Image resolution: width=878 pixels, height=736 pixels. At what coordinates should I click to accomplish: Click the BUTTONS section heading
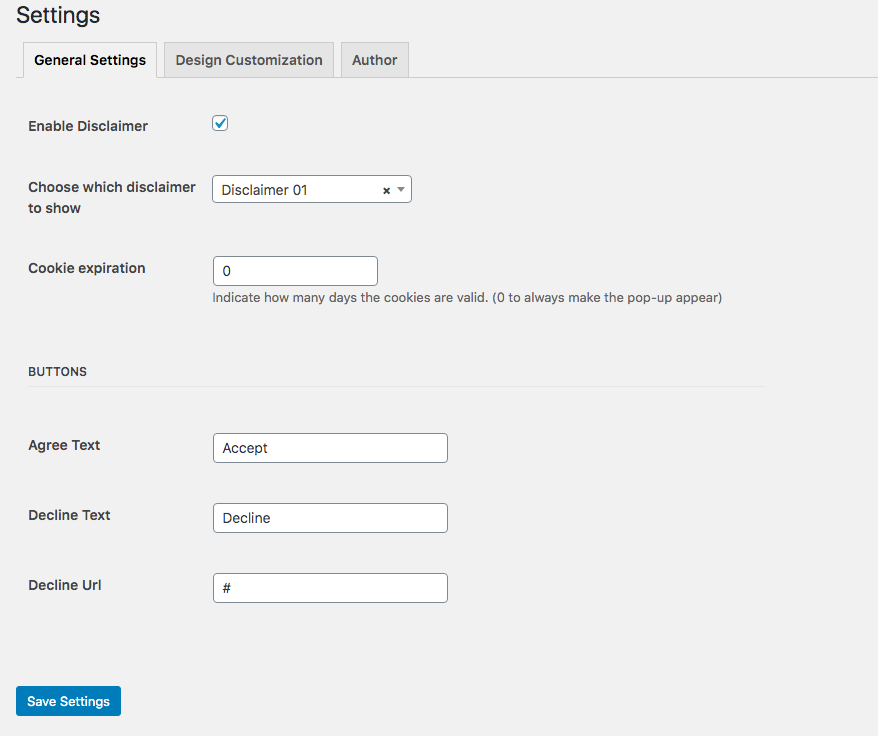coord(57,371)
